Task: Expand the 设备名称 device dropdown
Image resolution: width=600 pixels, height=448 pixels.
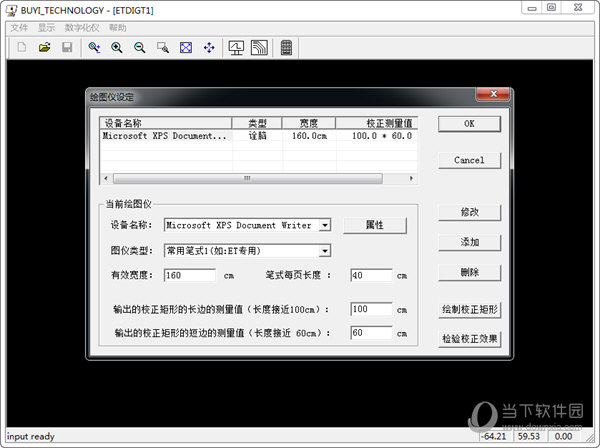Action: (325, 225)
